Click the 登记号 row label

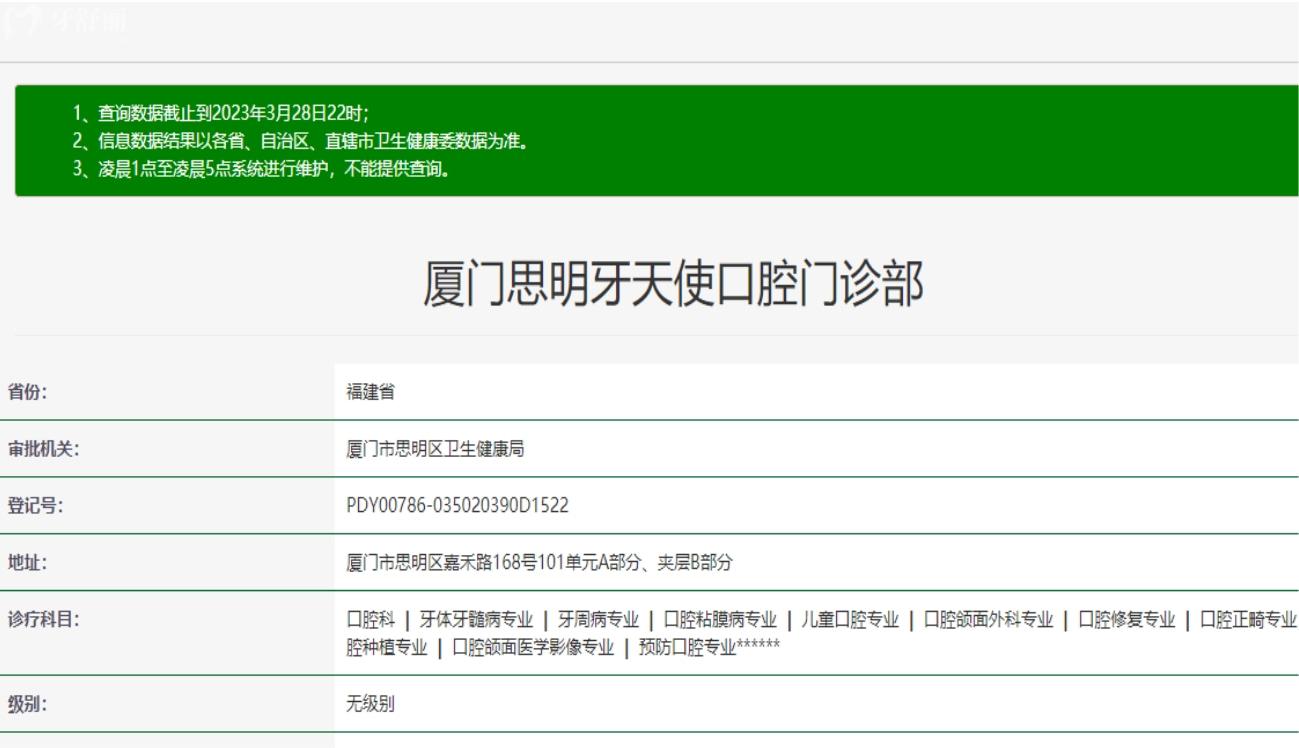(x=36, y=506)
